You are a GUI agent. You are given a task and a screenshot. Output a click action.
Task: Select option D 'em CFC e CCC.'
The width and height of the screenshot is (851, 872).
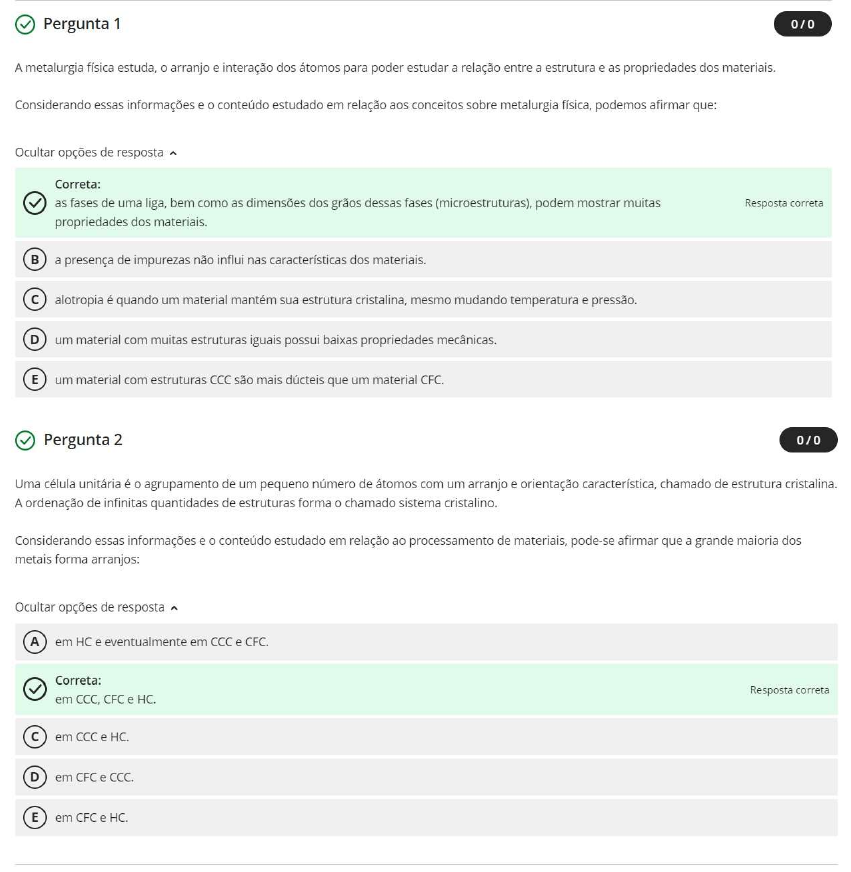pos(34,777)
